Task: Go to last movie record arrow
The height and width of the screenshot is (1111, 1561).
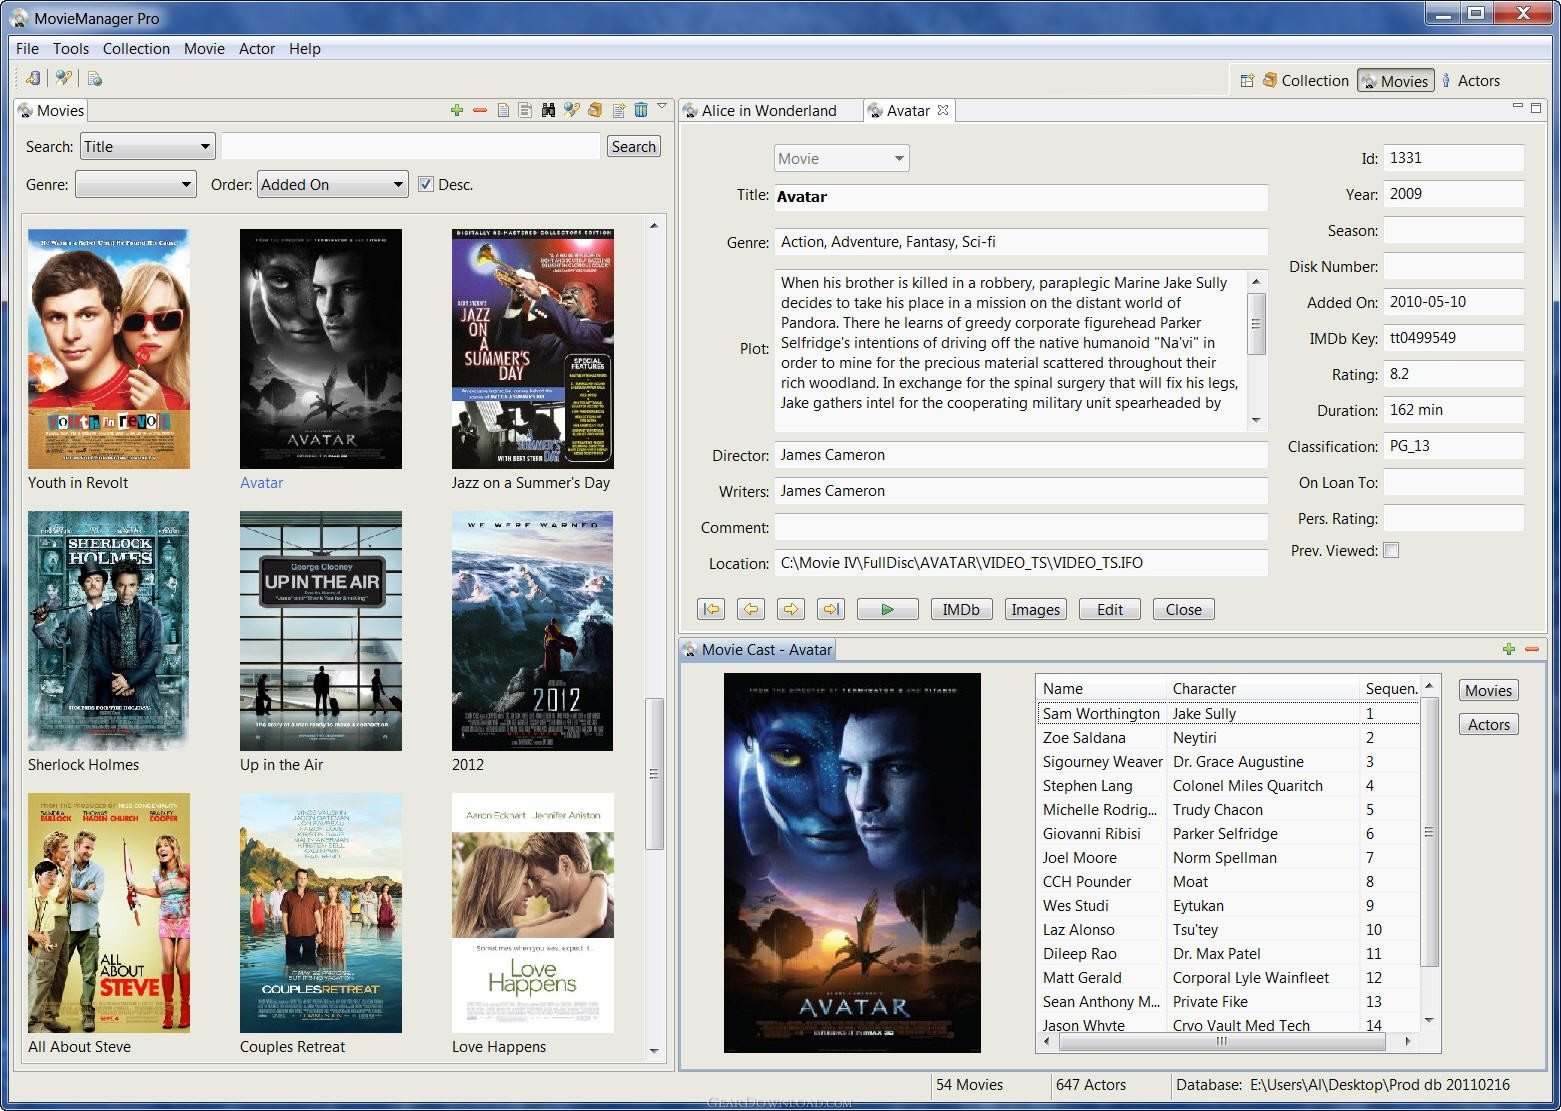Action: (831, 609)
